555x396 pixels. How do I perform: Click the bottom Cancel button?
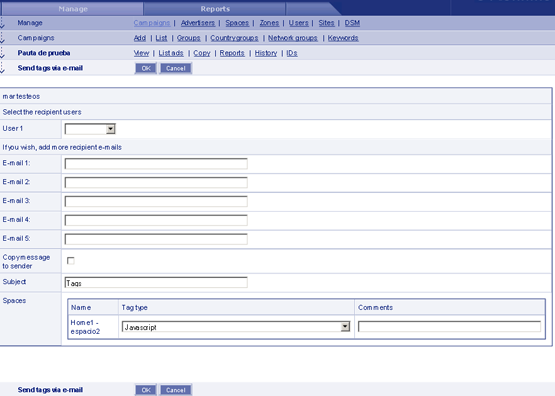(x=176, y=390)
